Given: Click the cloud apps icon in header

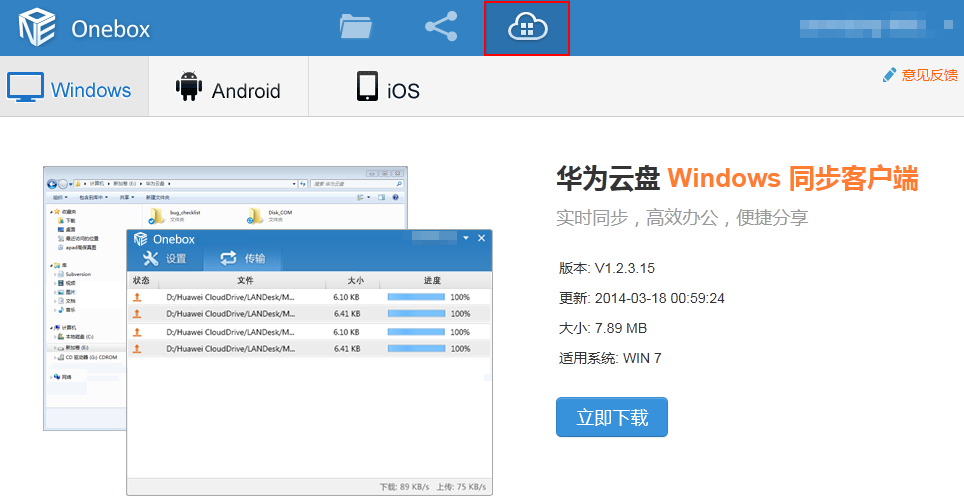Looking at the screenshot, I should point(527,28).
